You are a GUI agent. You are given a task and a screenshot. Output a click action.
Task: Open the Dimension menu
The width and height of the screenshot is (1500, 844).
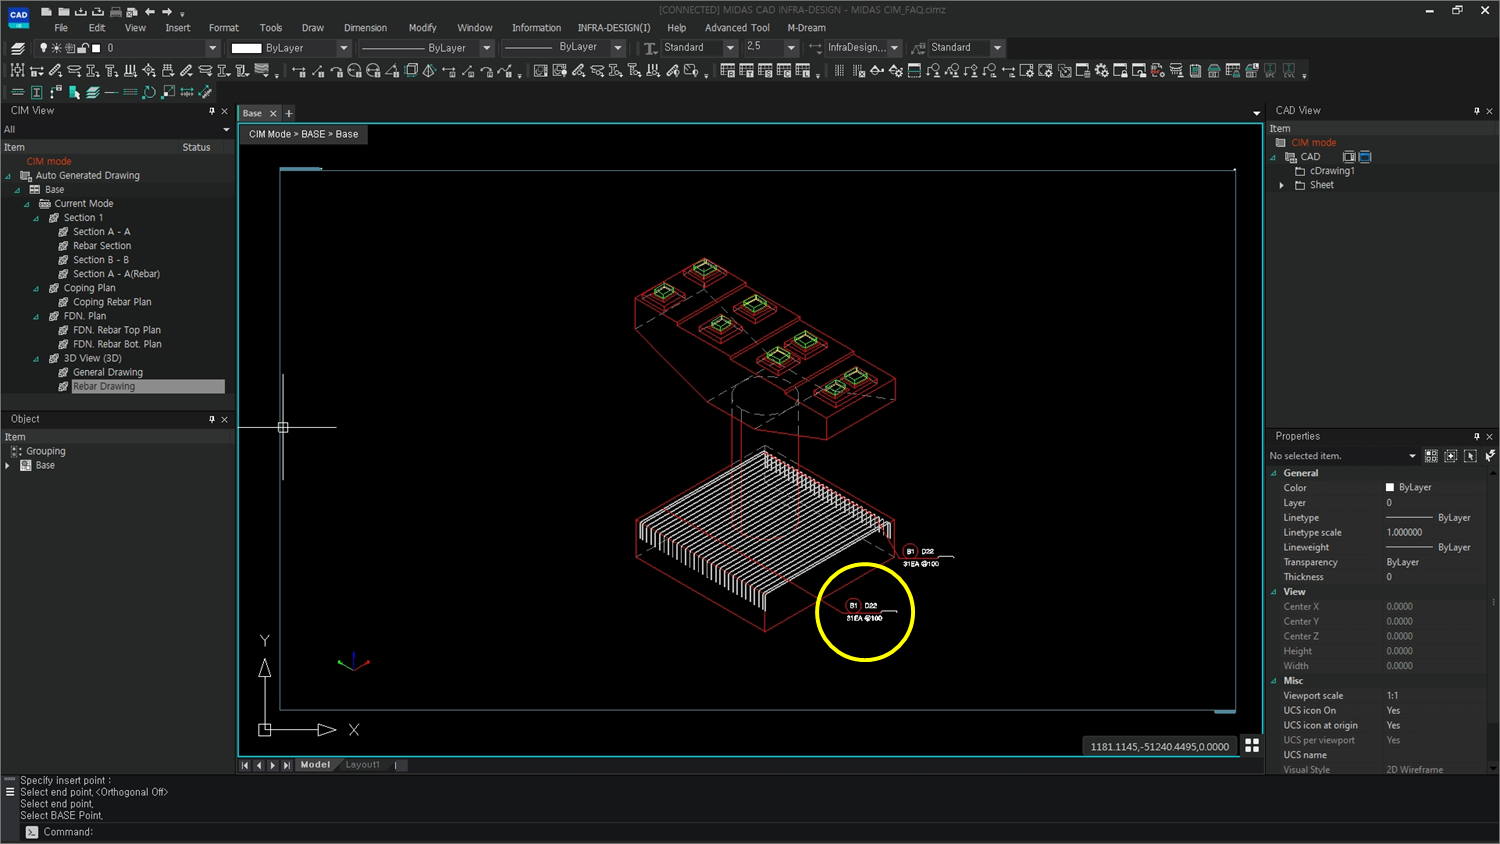(x=365, y=28)
